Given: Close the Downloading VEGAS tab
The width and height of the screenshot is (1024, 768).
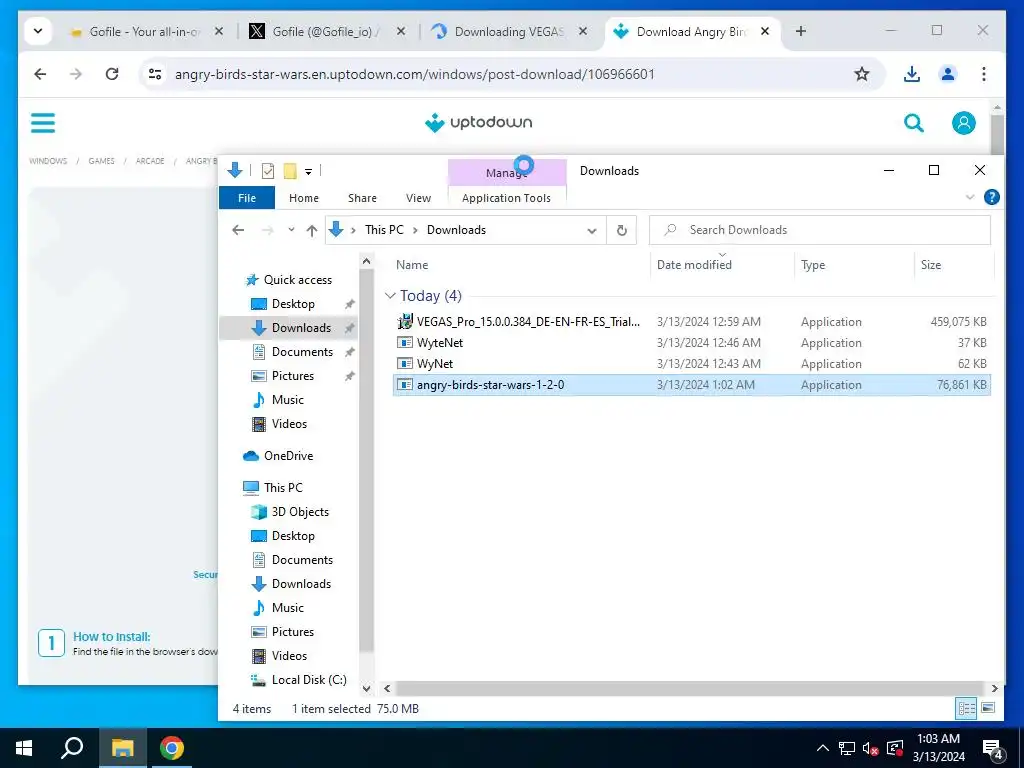Looking at the screenshot, I should (x=583, y=31).
